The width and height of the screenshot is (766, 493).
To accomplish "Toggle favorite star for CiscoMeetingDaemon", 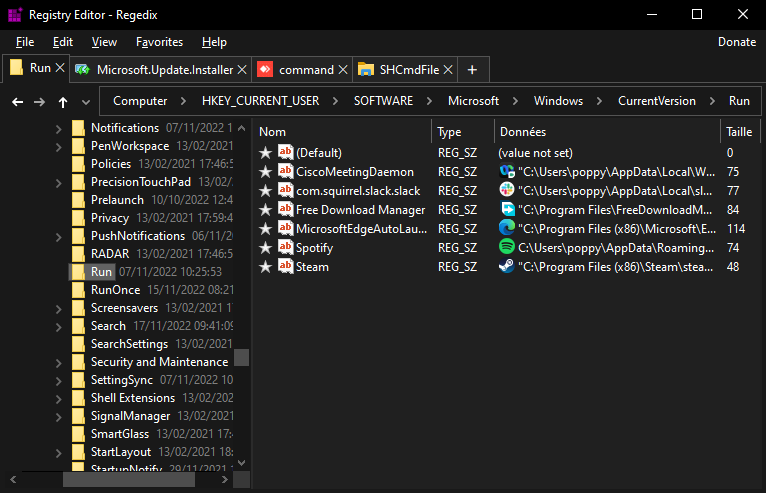I will point(265,171).
